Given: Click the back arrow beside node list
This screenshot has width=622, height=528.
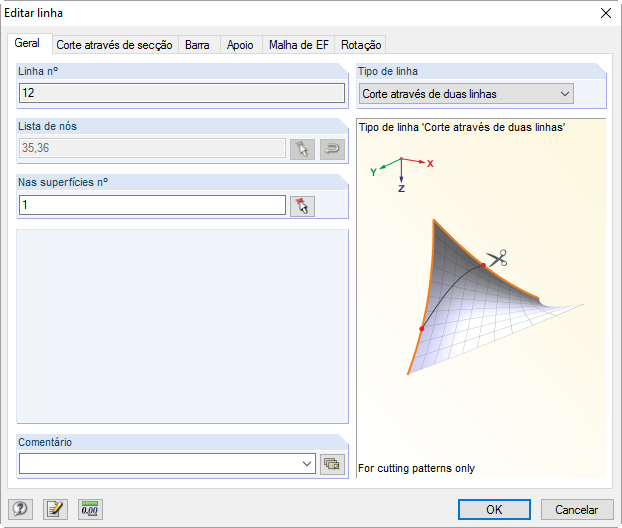Looking at the screenshot, I should coord(332,149).
